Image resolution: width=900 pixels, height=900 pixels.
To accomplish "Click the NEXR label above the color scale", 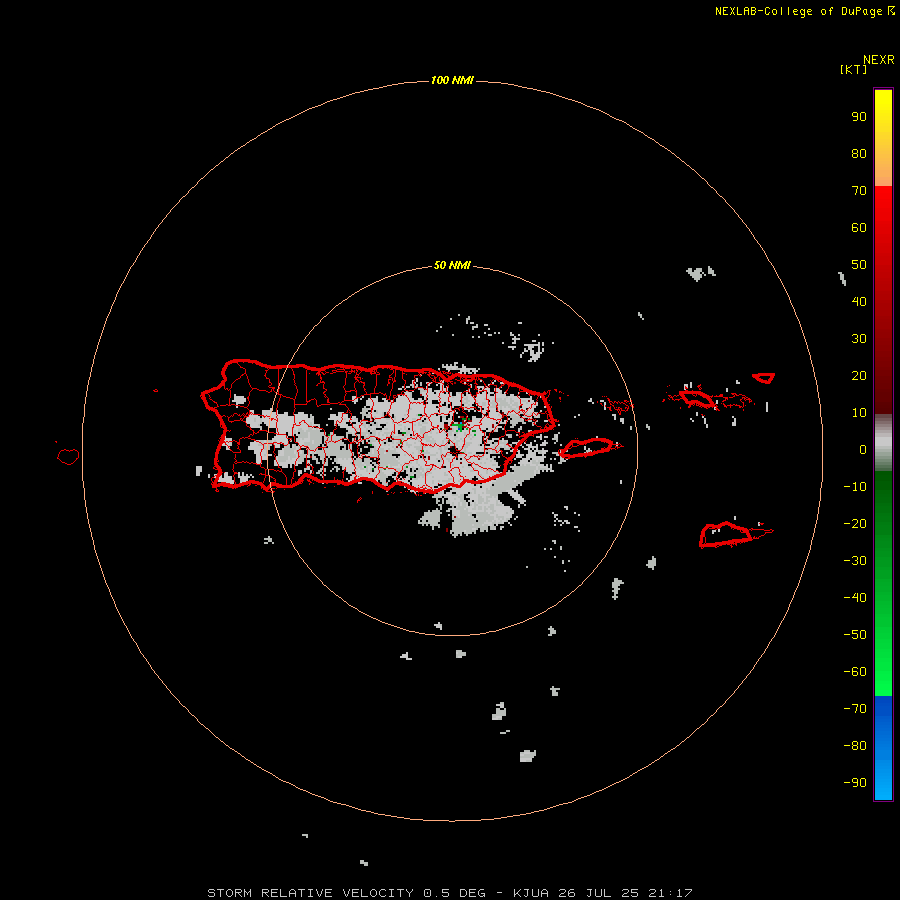I will point(879,60).
